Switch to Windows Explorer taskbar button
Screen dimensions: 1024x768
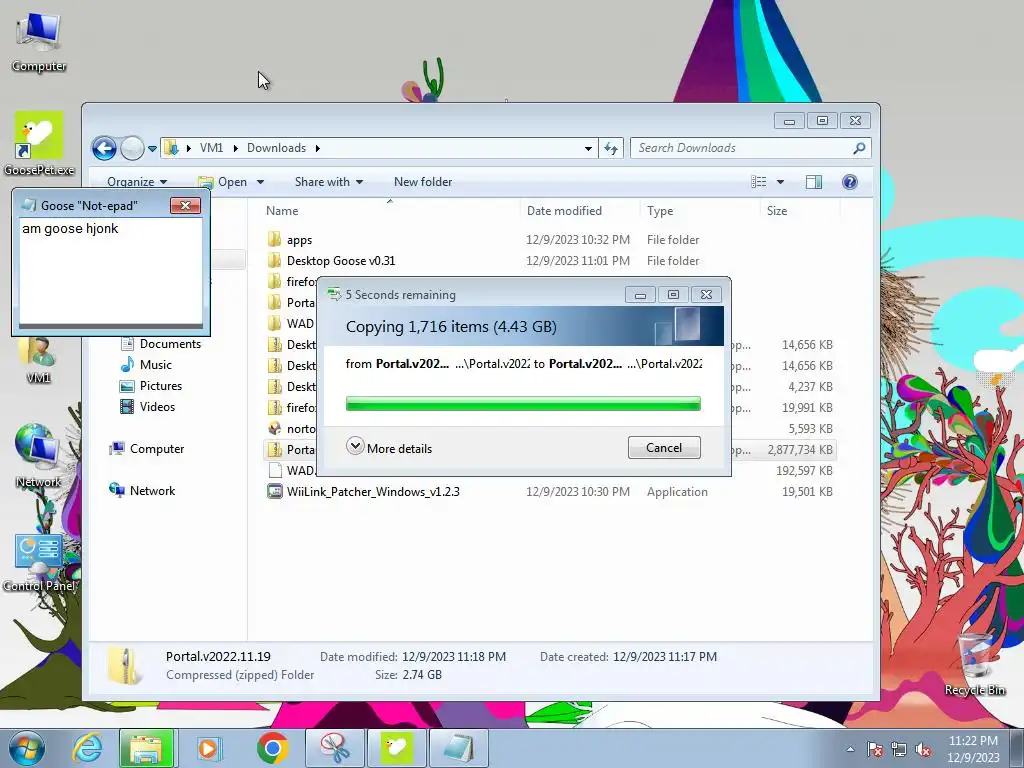147,748
